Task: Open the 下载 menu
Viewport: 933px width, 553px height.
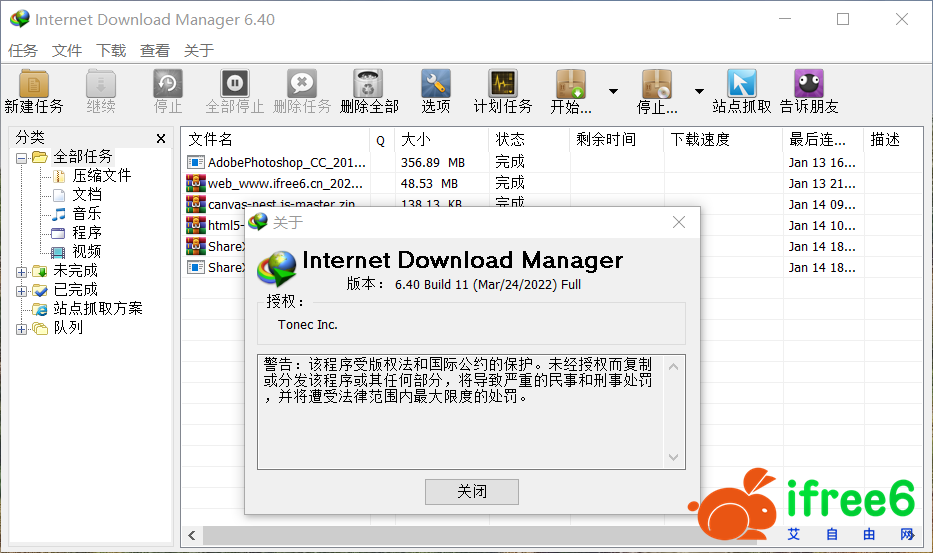Action: 111,51
